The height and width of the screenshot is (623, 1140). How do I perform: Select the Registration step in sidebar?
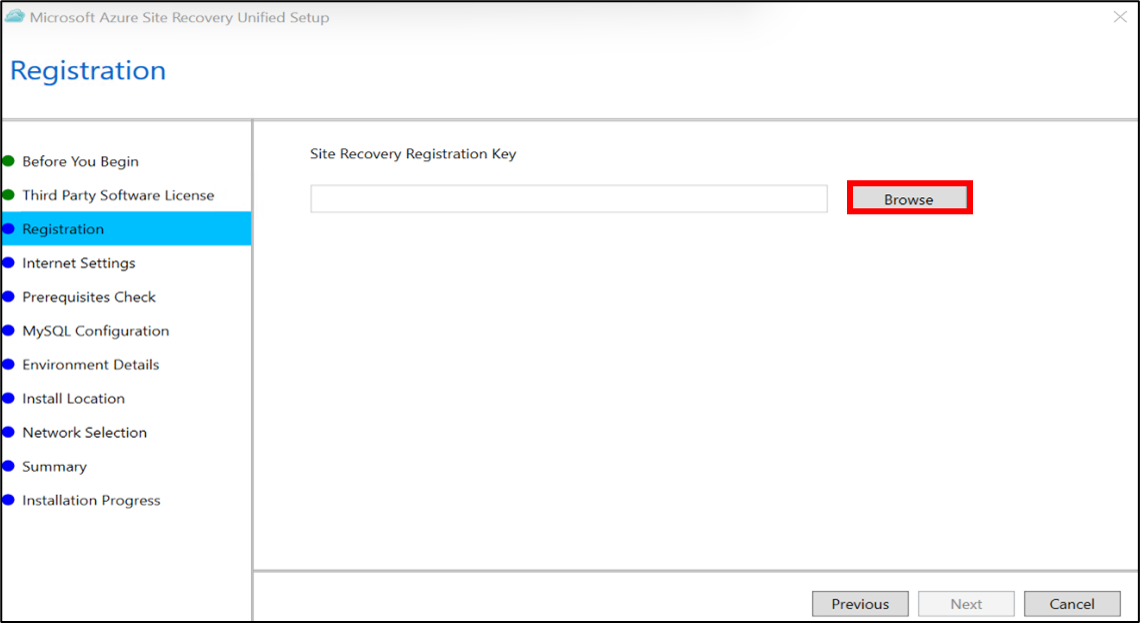(x=127, y=228)
